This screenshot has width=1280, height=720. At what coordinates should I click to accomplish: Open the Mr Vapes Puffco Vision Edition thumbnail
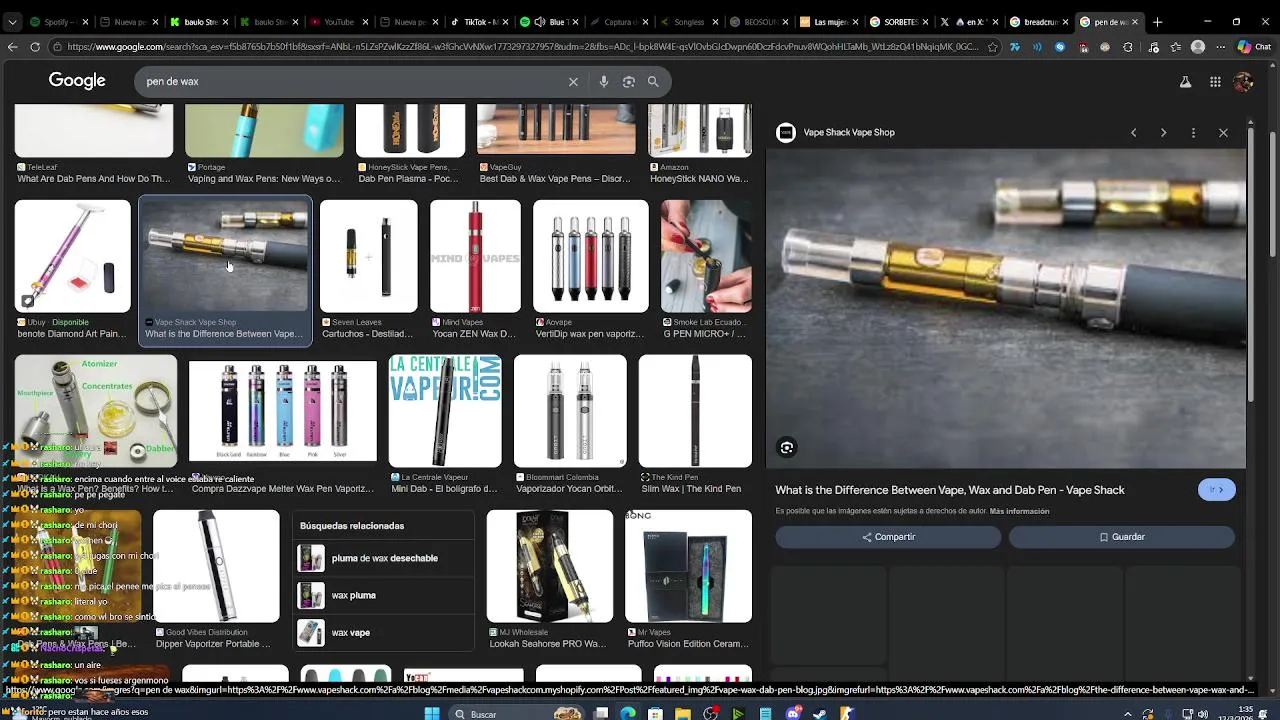(x=688, y=566)
